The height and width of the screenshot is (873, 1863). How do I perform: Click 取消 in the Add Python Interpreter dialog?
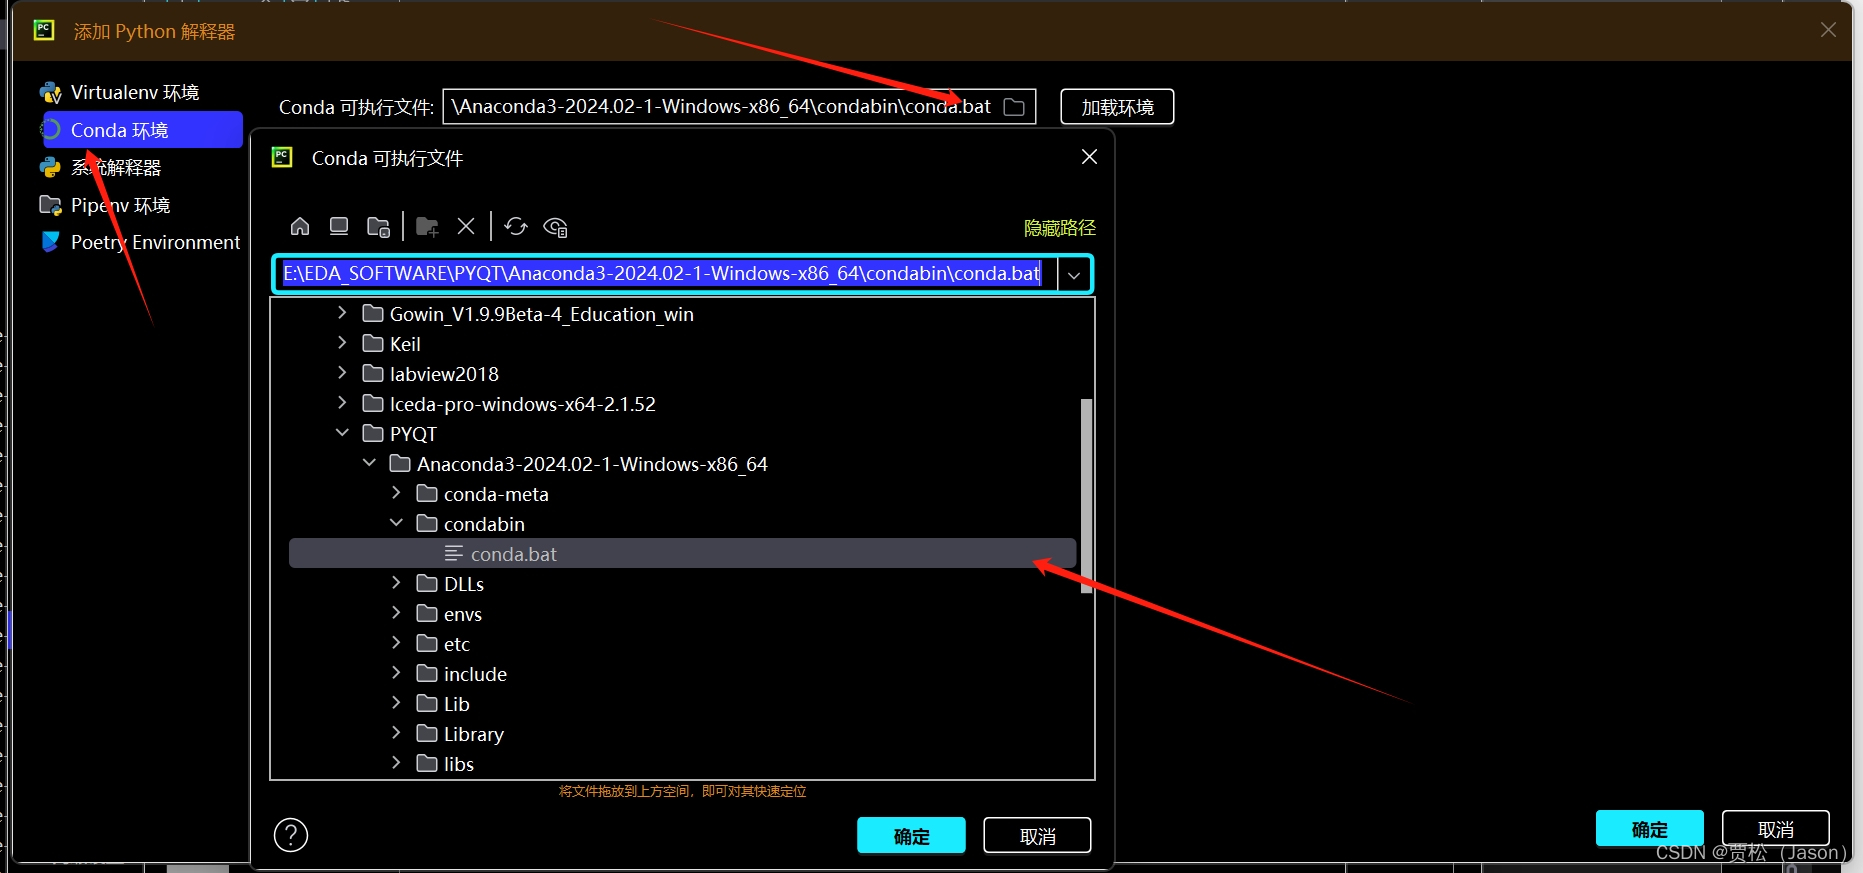pyautogui.click(x=1775, y=828)
